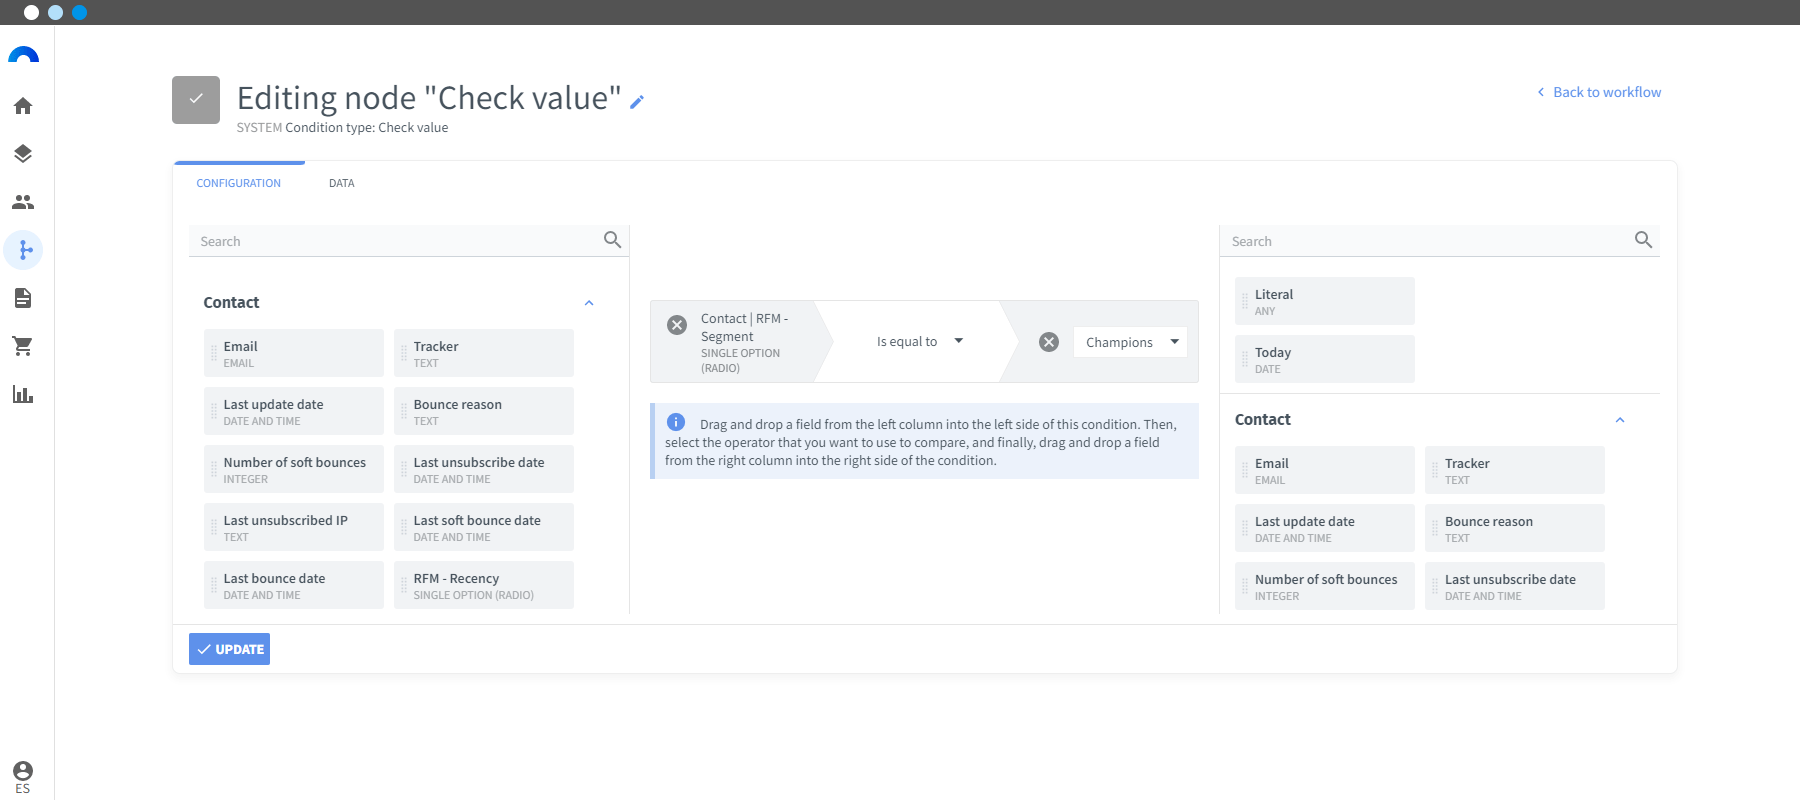Select the CONFIGURATION tab
Image resolution: width=1800 pixels, height=800 pixels.
[x=239, y=183]
